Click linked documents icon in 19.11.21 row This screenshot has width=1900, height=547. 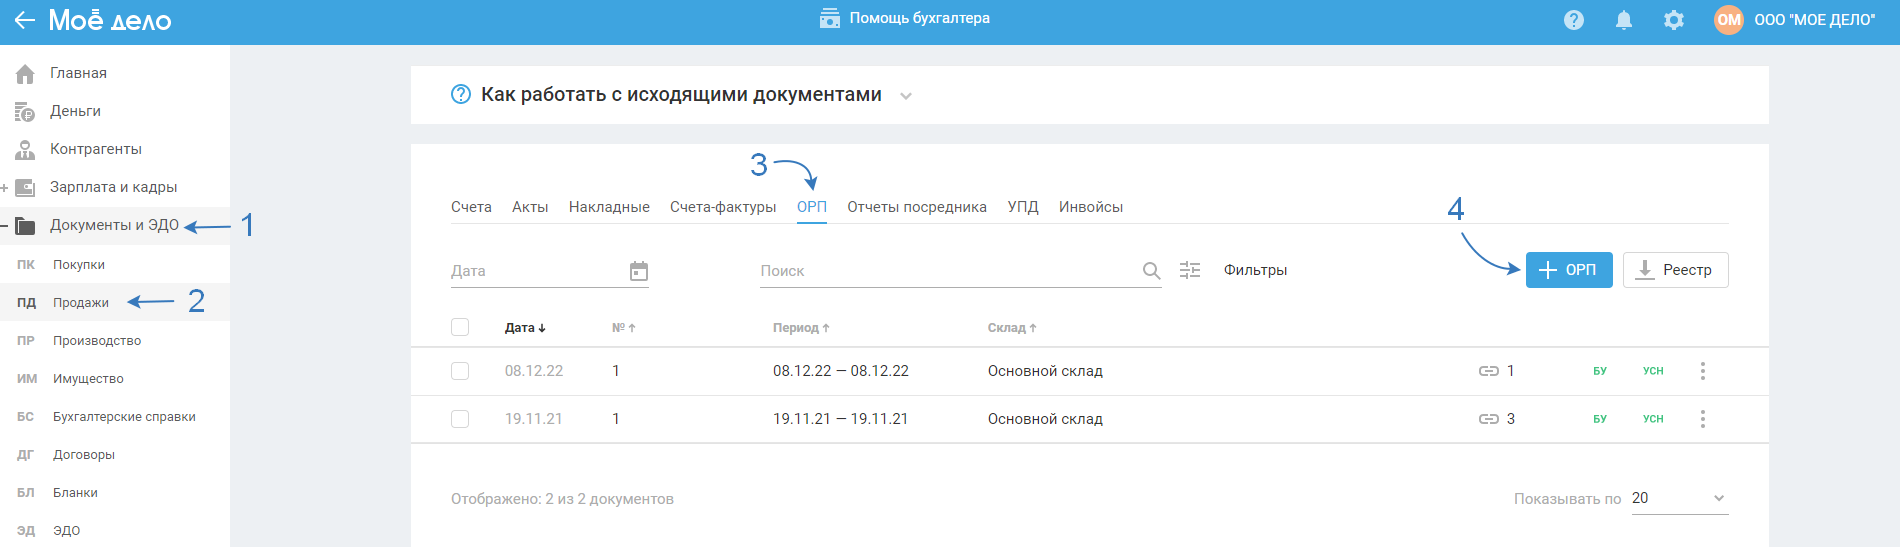point(1489,419)
